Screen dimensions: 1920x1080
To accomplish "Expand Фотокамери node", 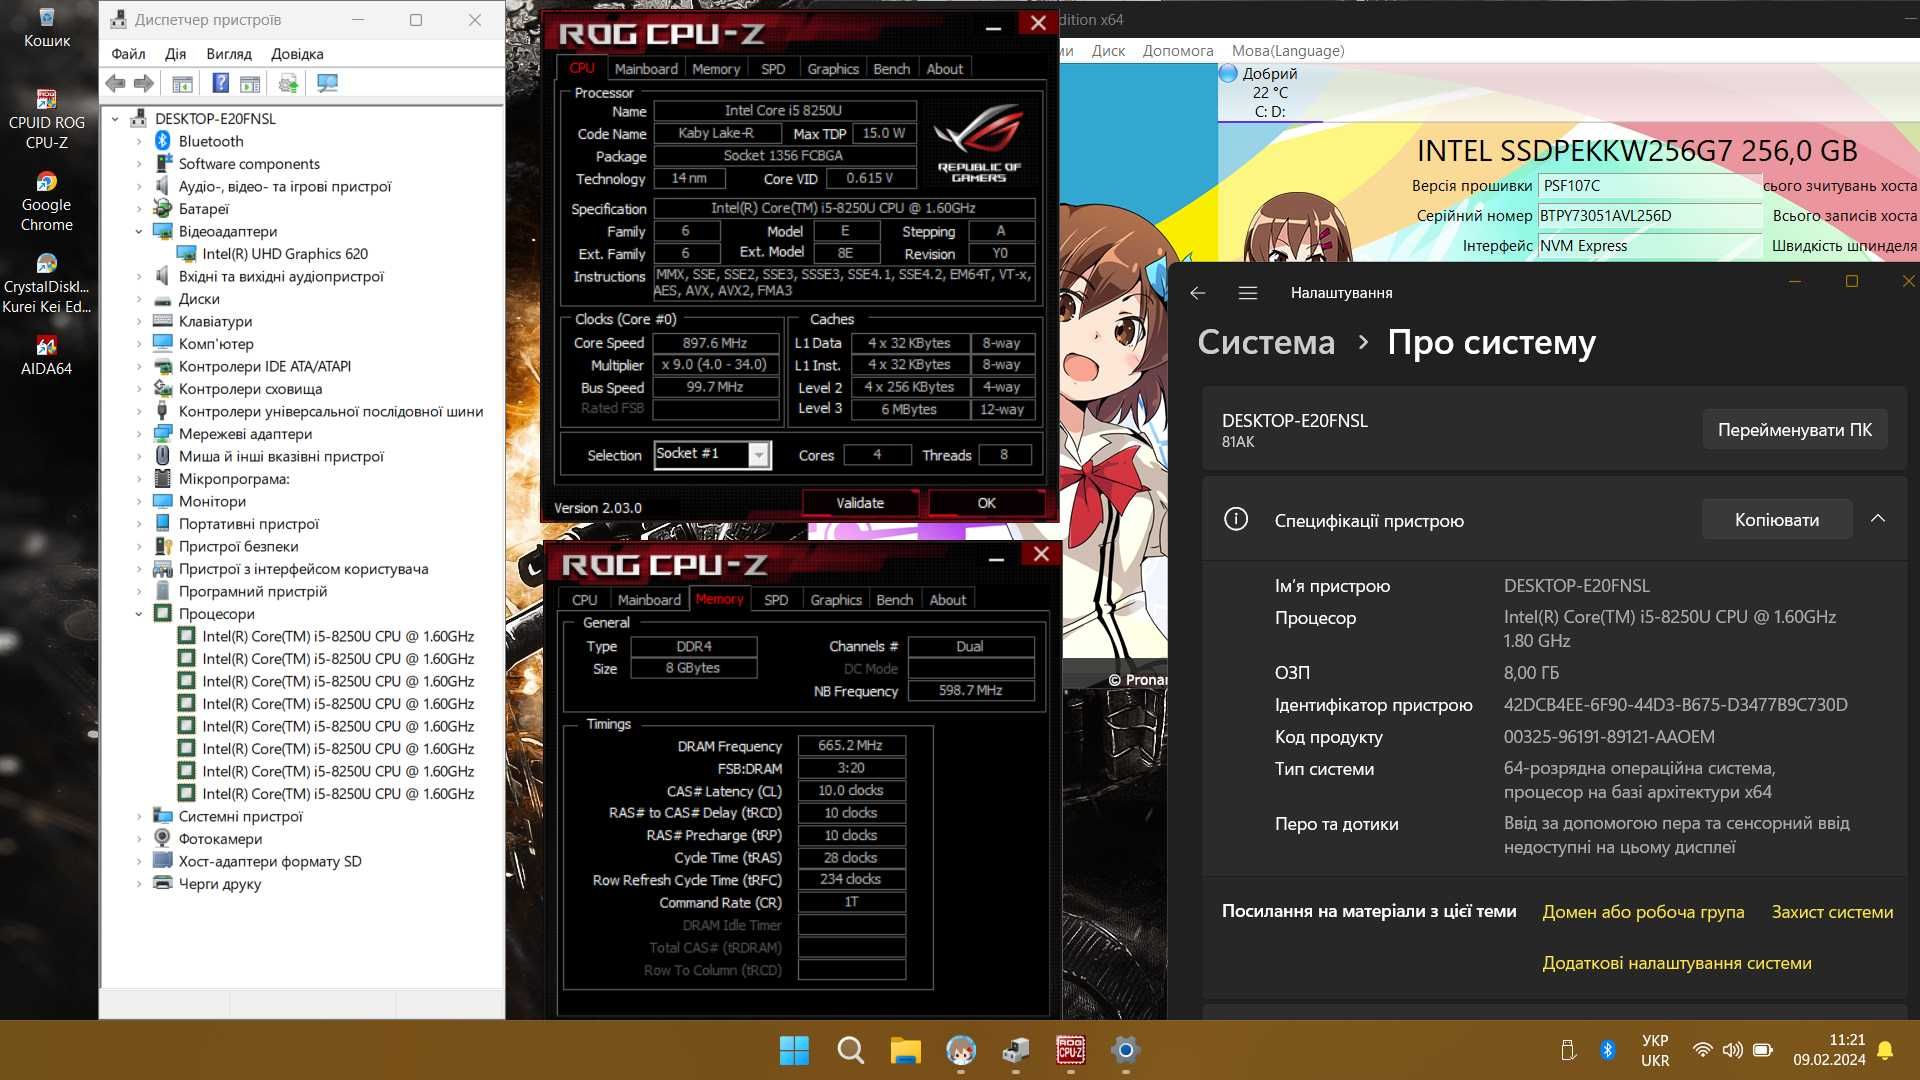I will tap(139, 839).
